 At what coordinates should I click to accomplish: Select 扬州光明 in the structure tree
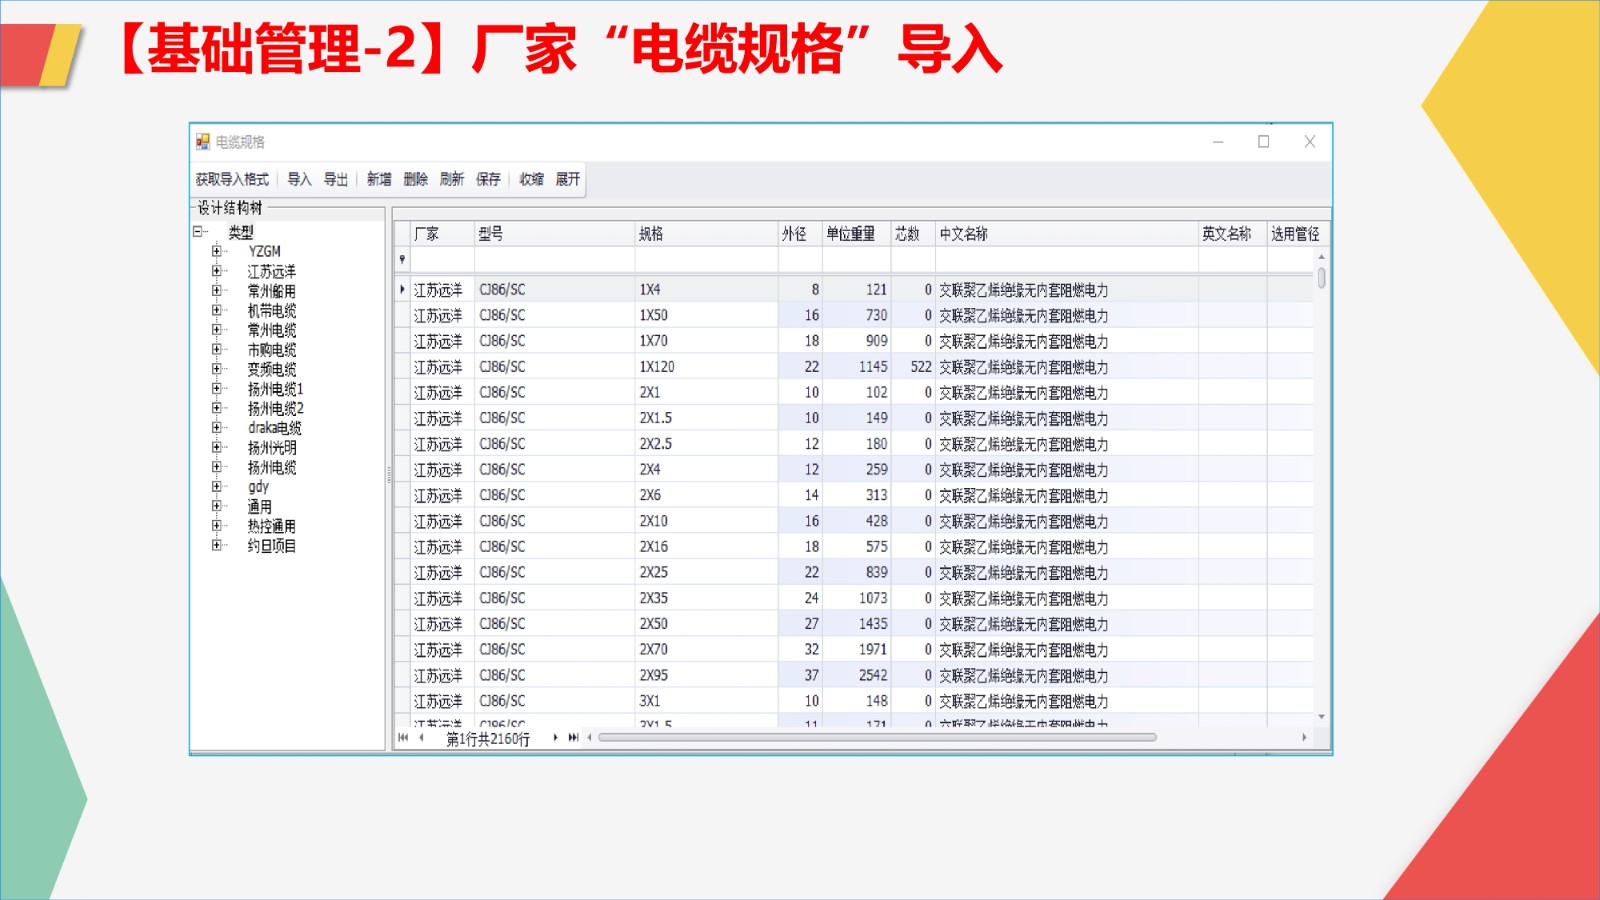(x=272, y=448)
